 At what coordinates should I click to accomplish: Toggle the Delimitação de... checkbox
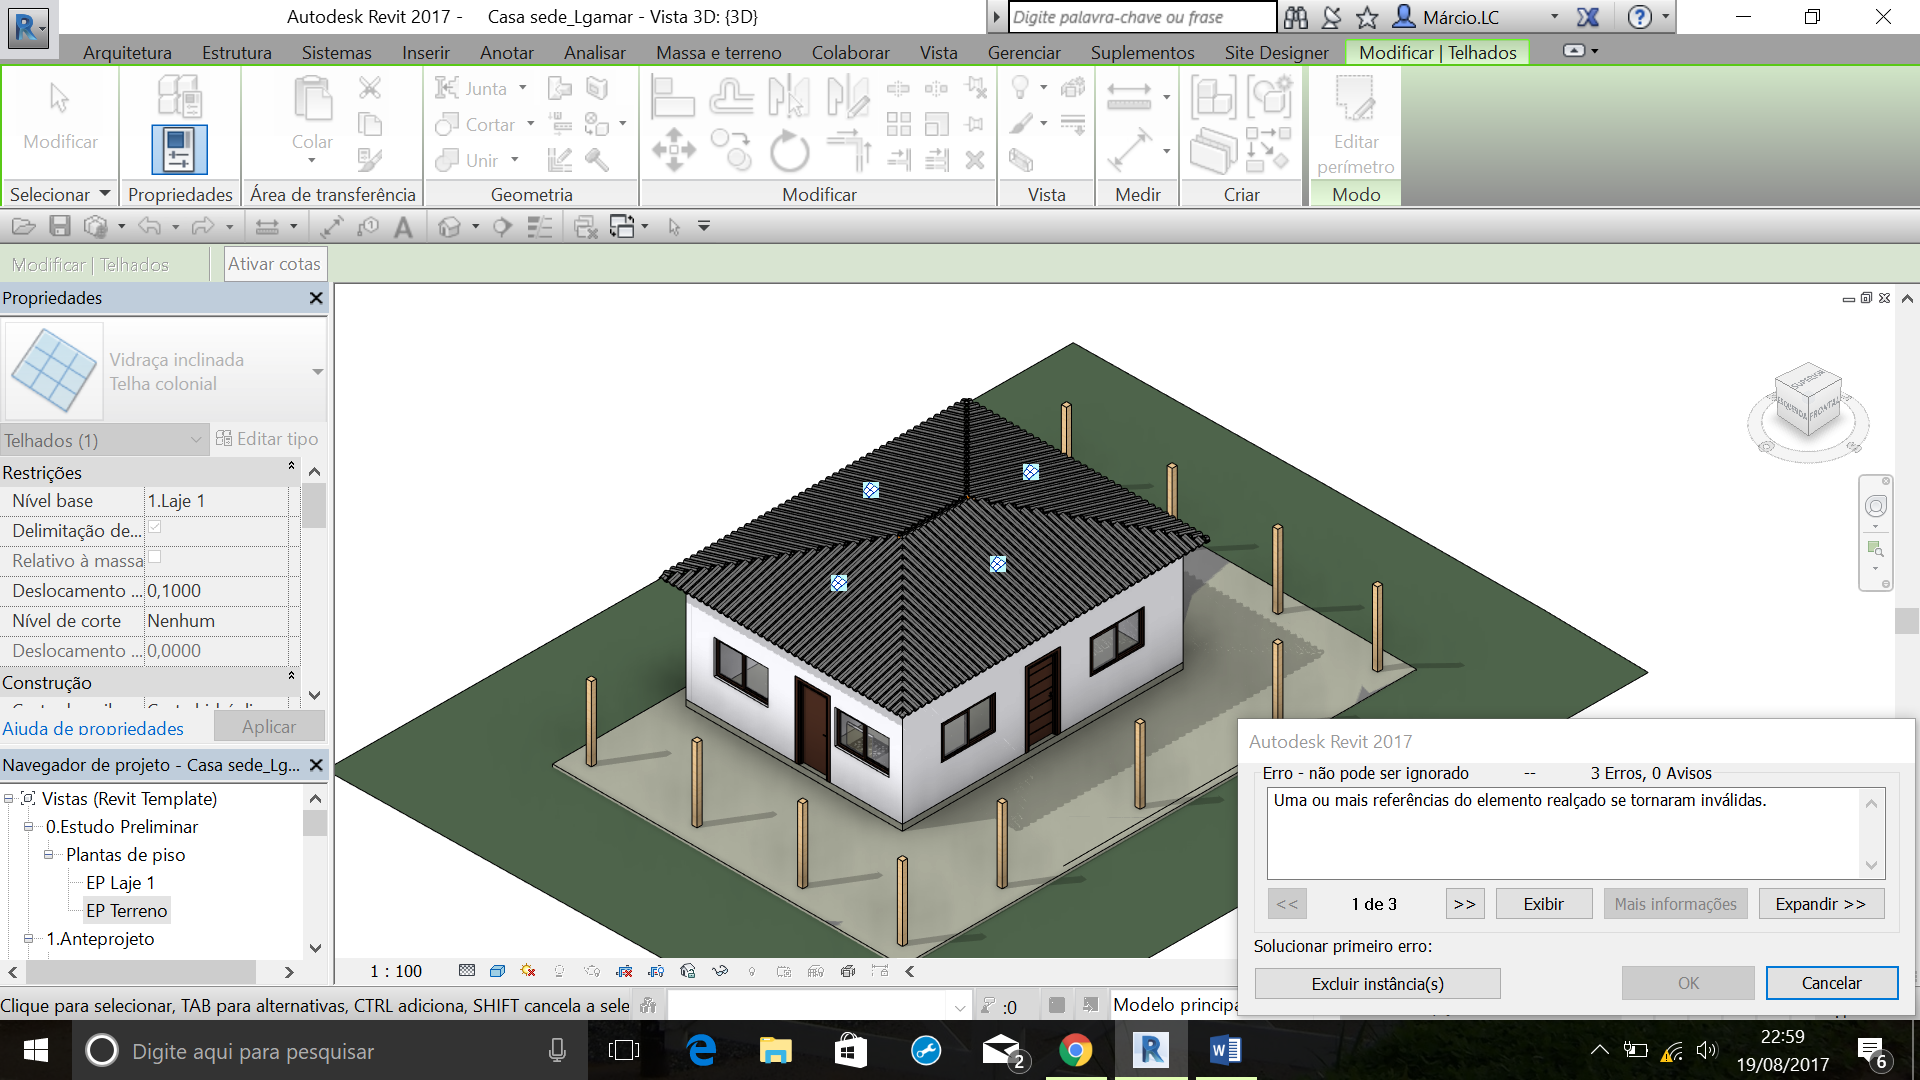point(155,528)
